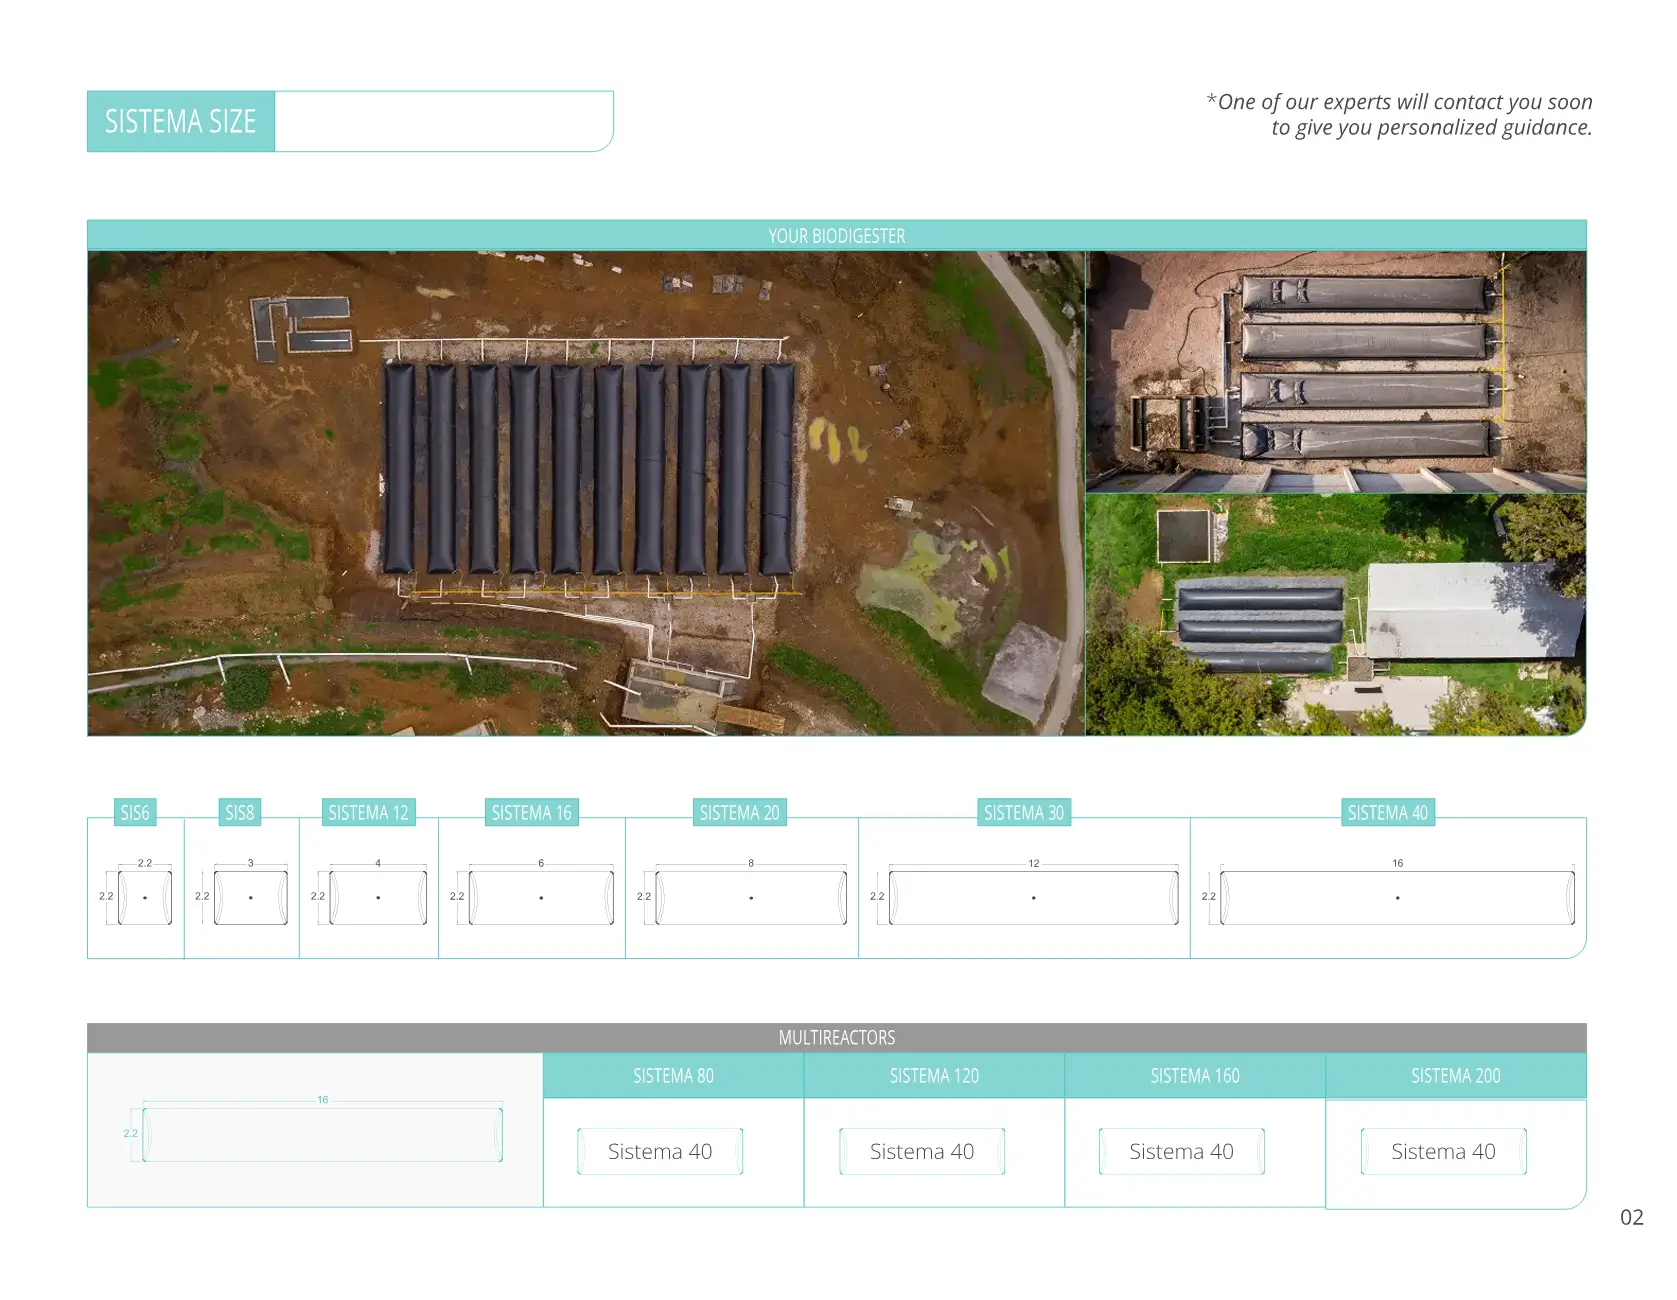This screenshot has height=1300, width=1677.
Task: Open the aerial photo with green grass
Action: 1336,615
